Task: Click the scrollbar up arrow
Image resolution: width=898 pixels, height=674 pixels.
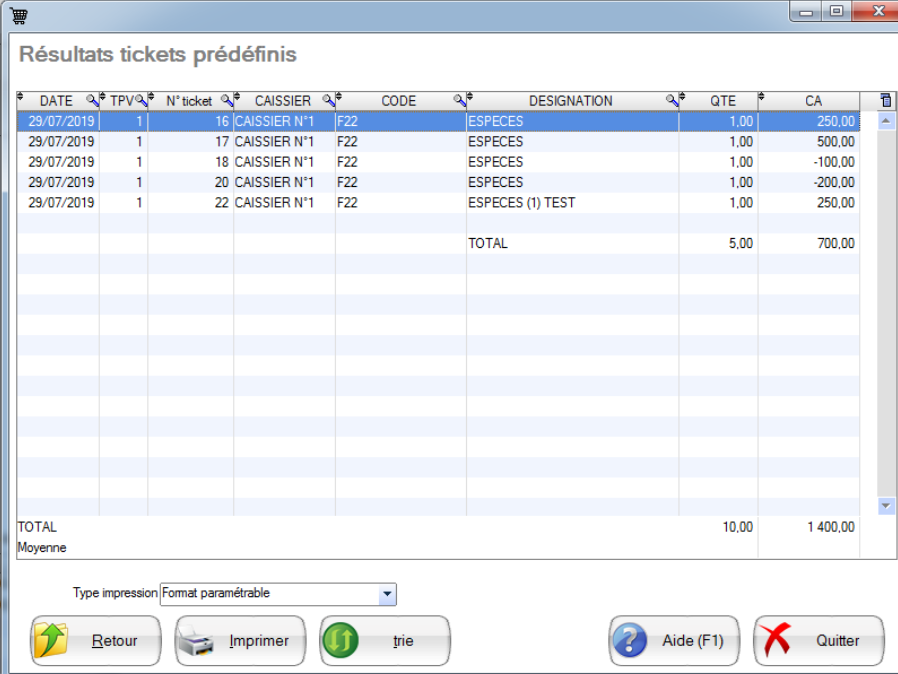Action: click(x=885, y=121)
